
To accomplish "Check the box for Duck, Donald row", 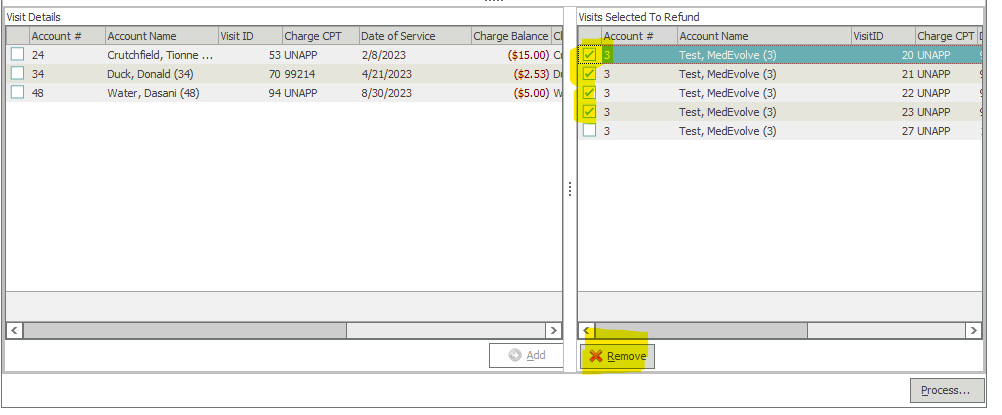I will 17,74.
